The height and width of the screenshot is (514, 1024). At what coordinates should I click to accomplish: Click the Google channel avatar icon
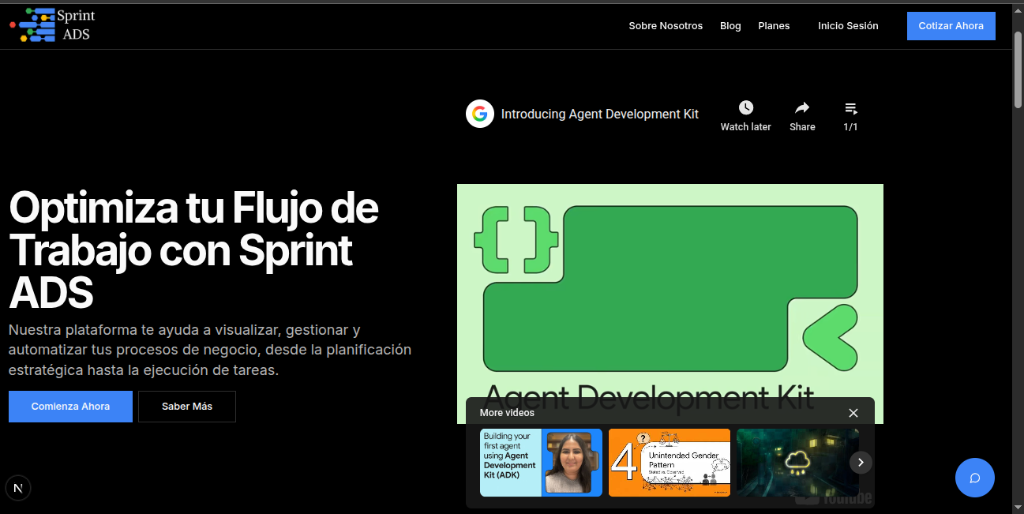pos(480,114)
